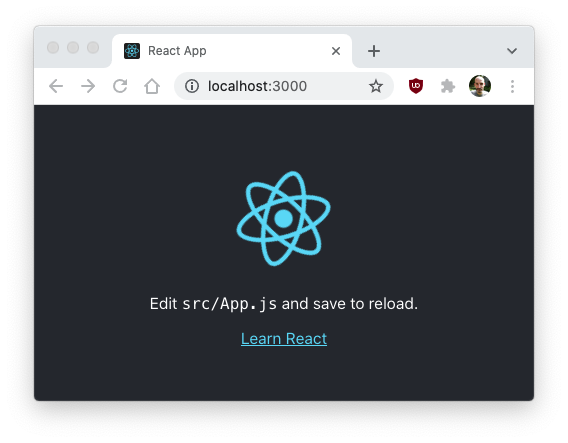
Task: Close the React App tab
Action: coord(336,51)
